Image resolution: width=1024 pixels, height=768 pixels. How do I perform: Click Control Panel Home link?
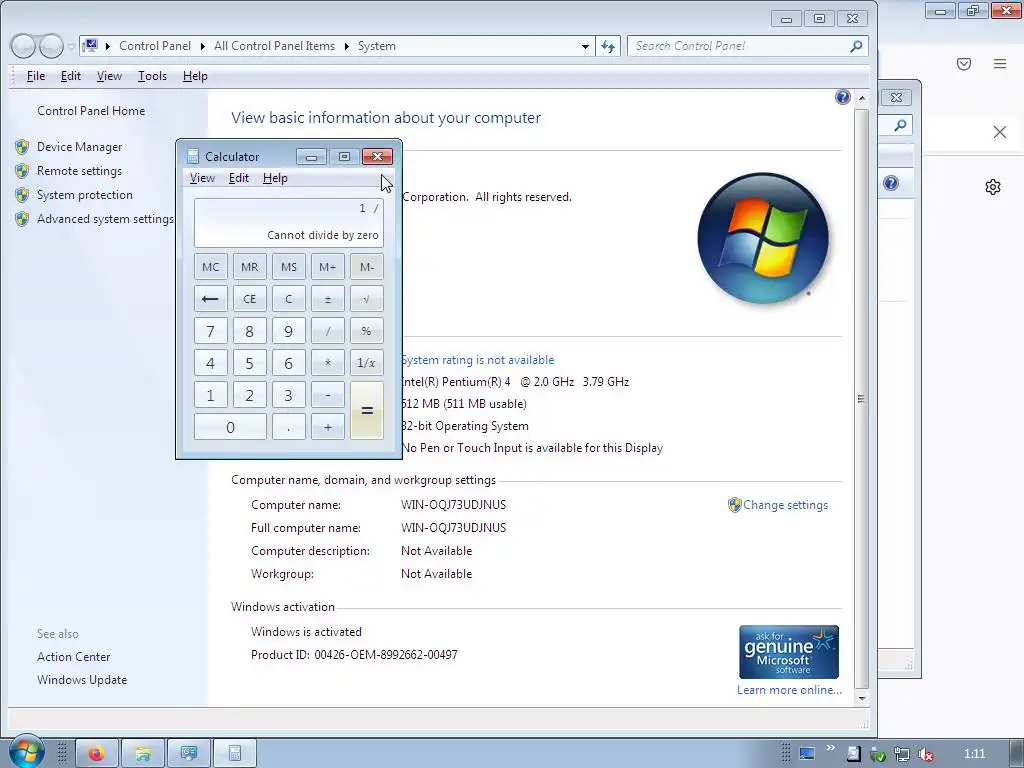(91, 111)
